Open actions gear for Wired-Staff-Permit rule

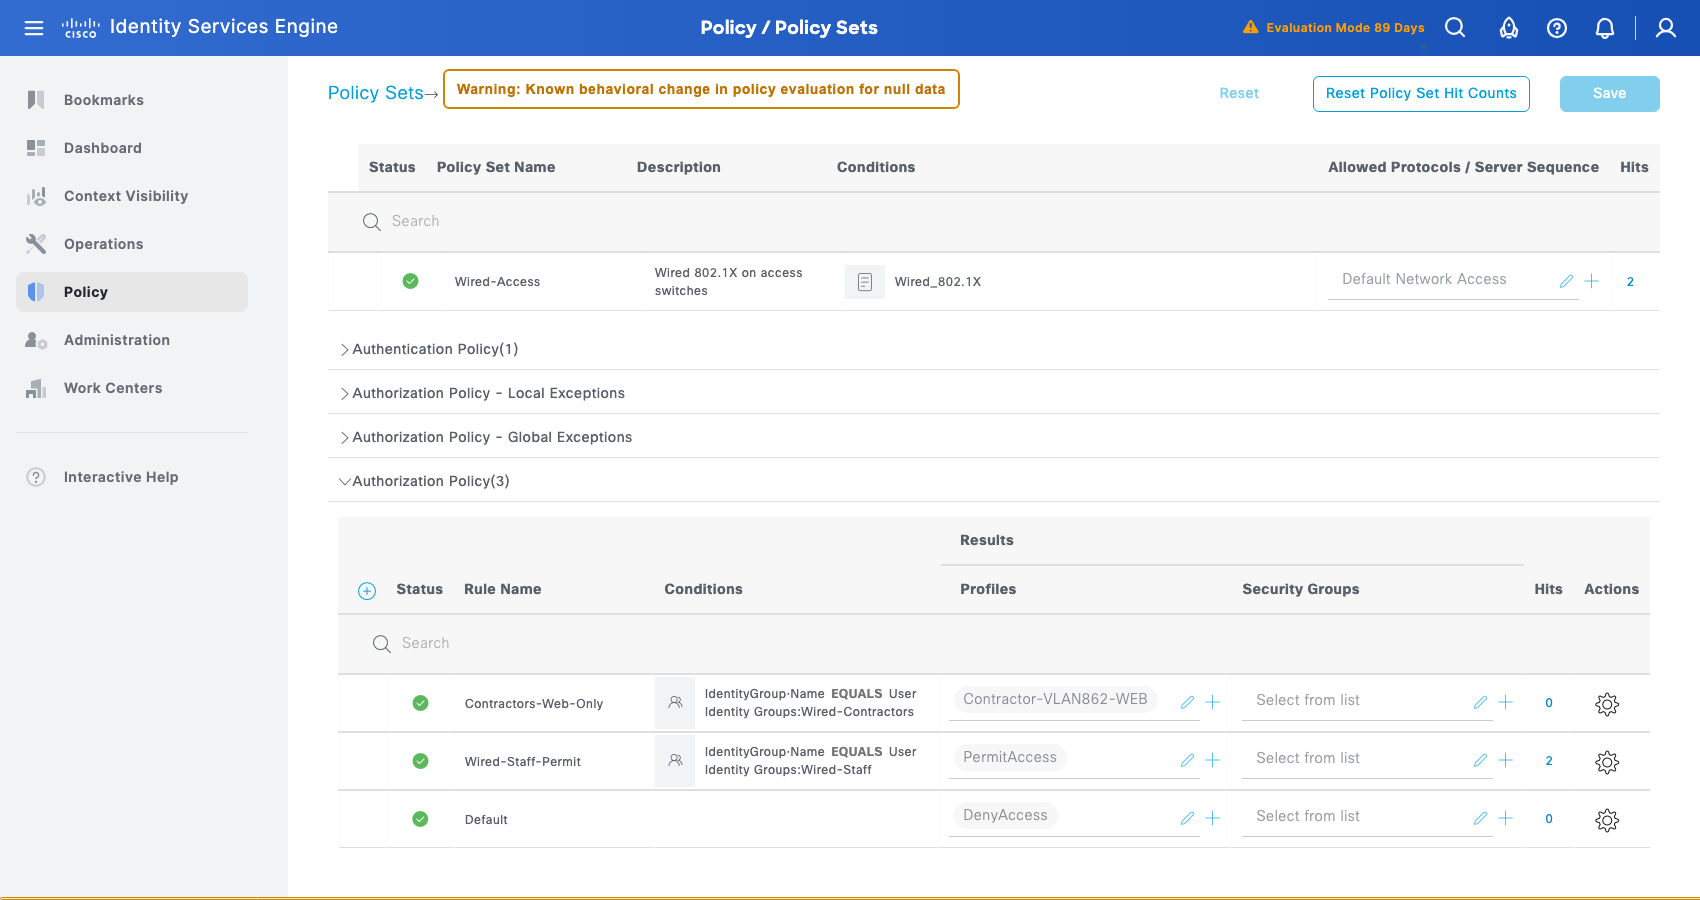(x=1607, y=762)
